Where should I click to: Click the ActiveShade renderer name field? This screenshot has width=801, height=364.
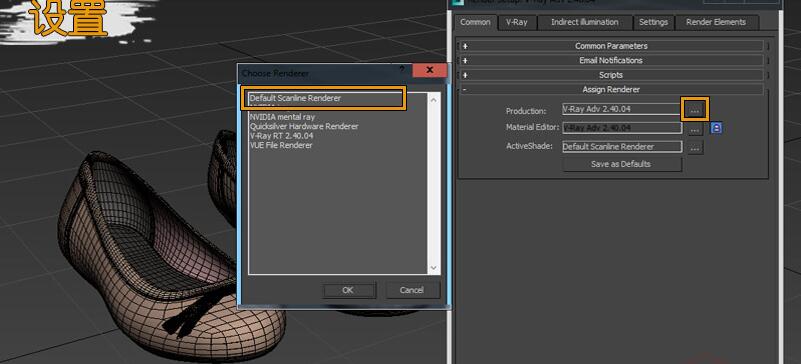click(622, 147)
